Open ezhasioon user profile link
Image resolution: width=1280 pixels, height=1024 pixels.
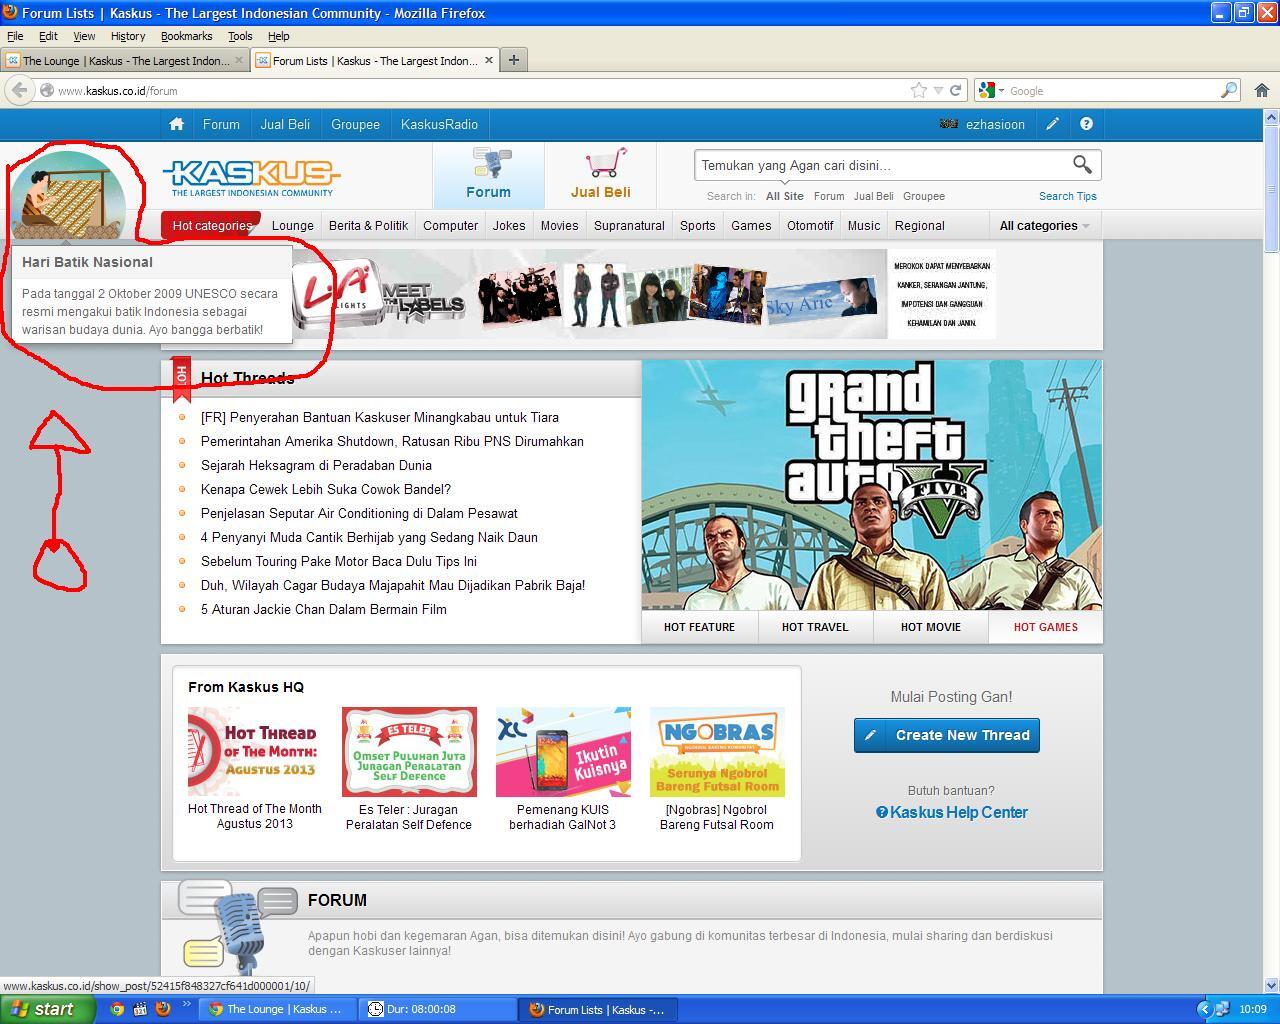click(995, 124)
